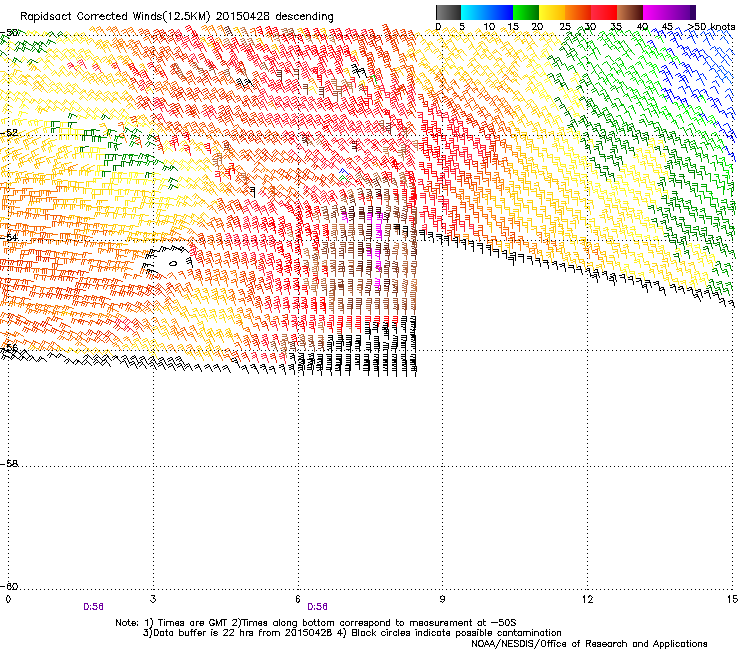740x650 pixels.
Task: Pick the orange 25-30 knots legend color
Action: tap(578, 12)
